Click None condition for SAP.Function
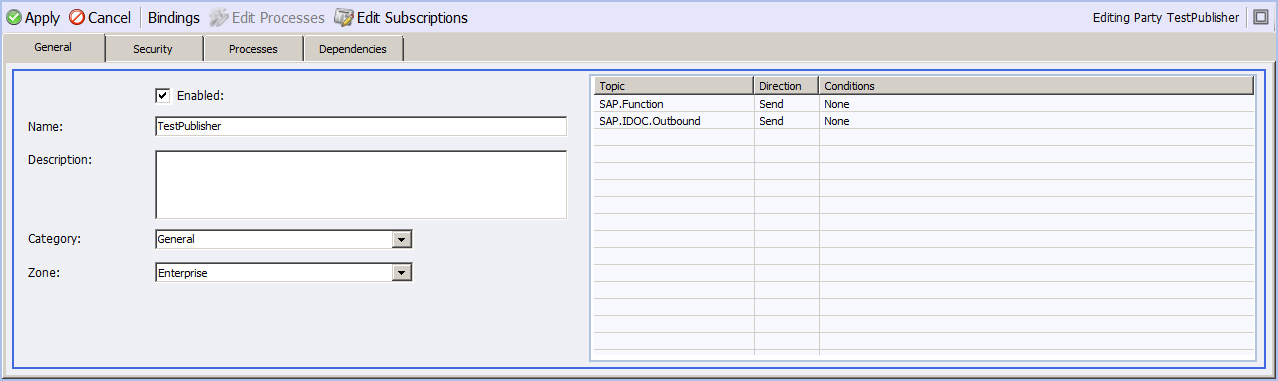Viewport: 1278px width, 381px height. [x=837, y=104]
